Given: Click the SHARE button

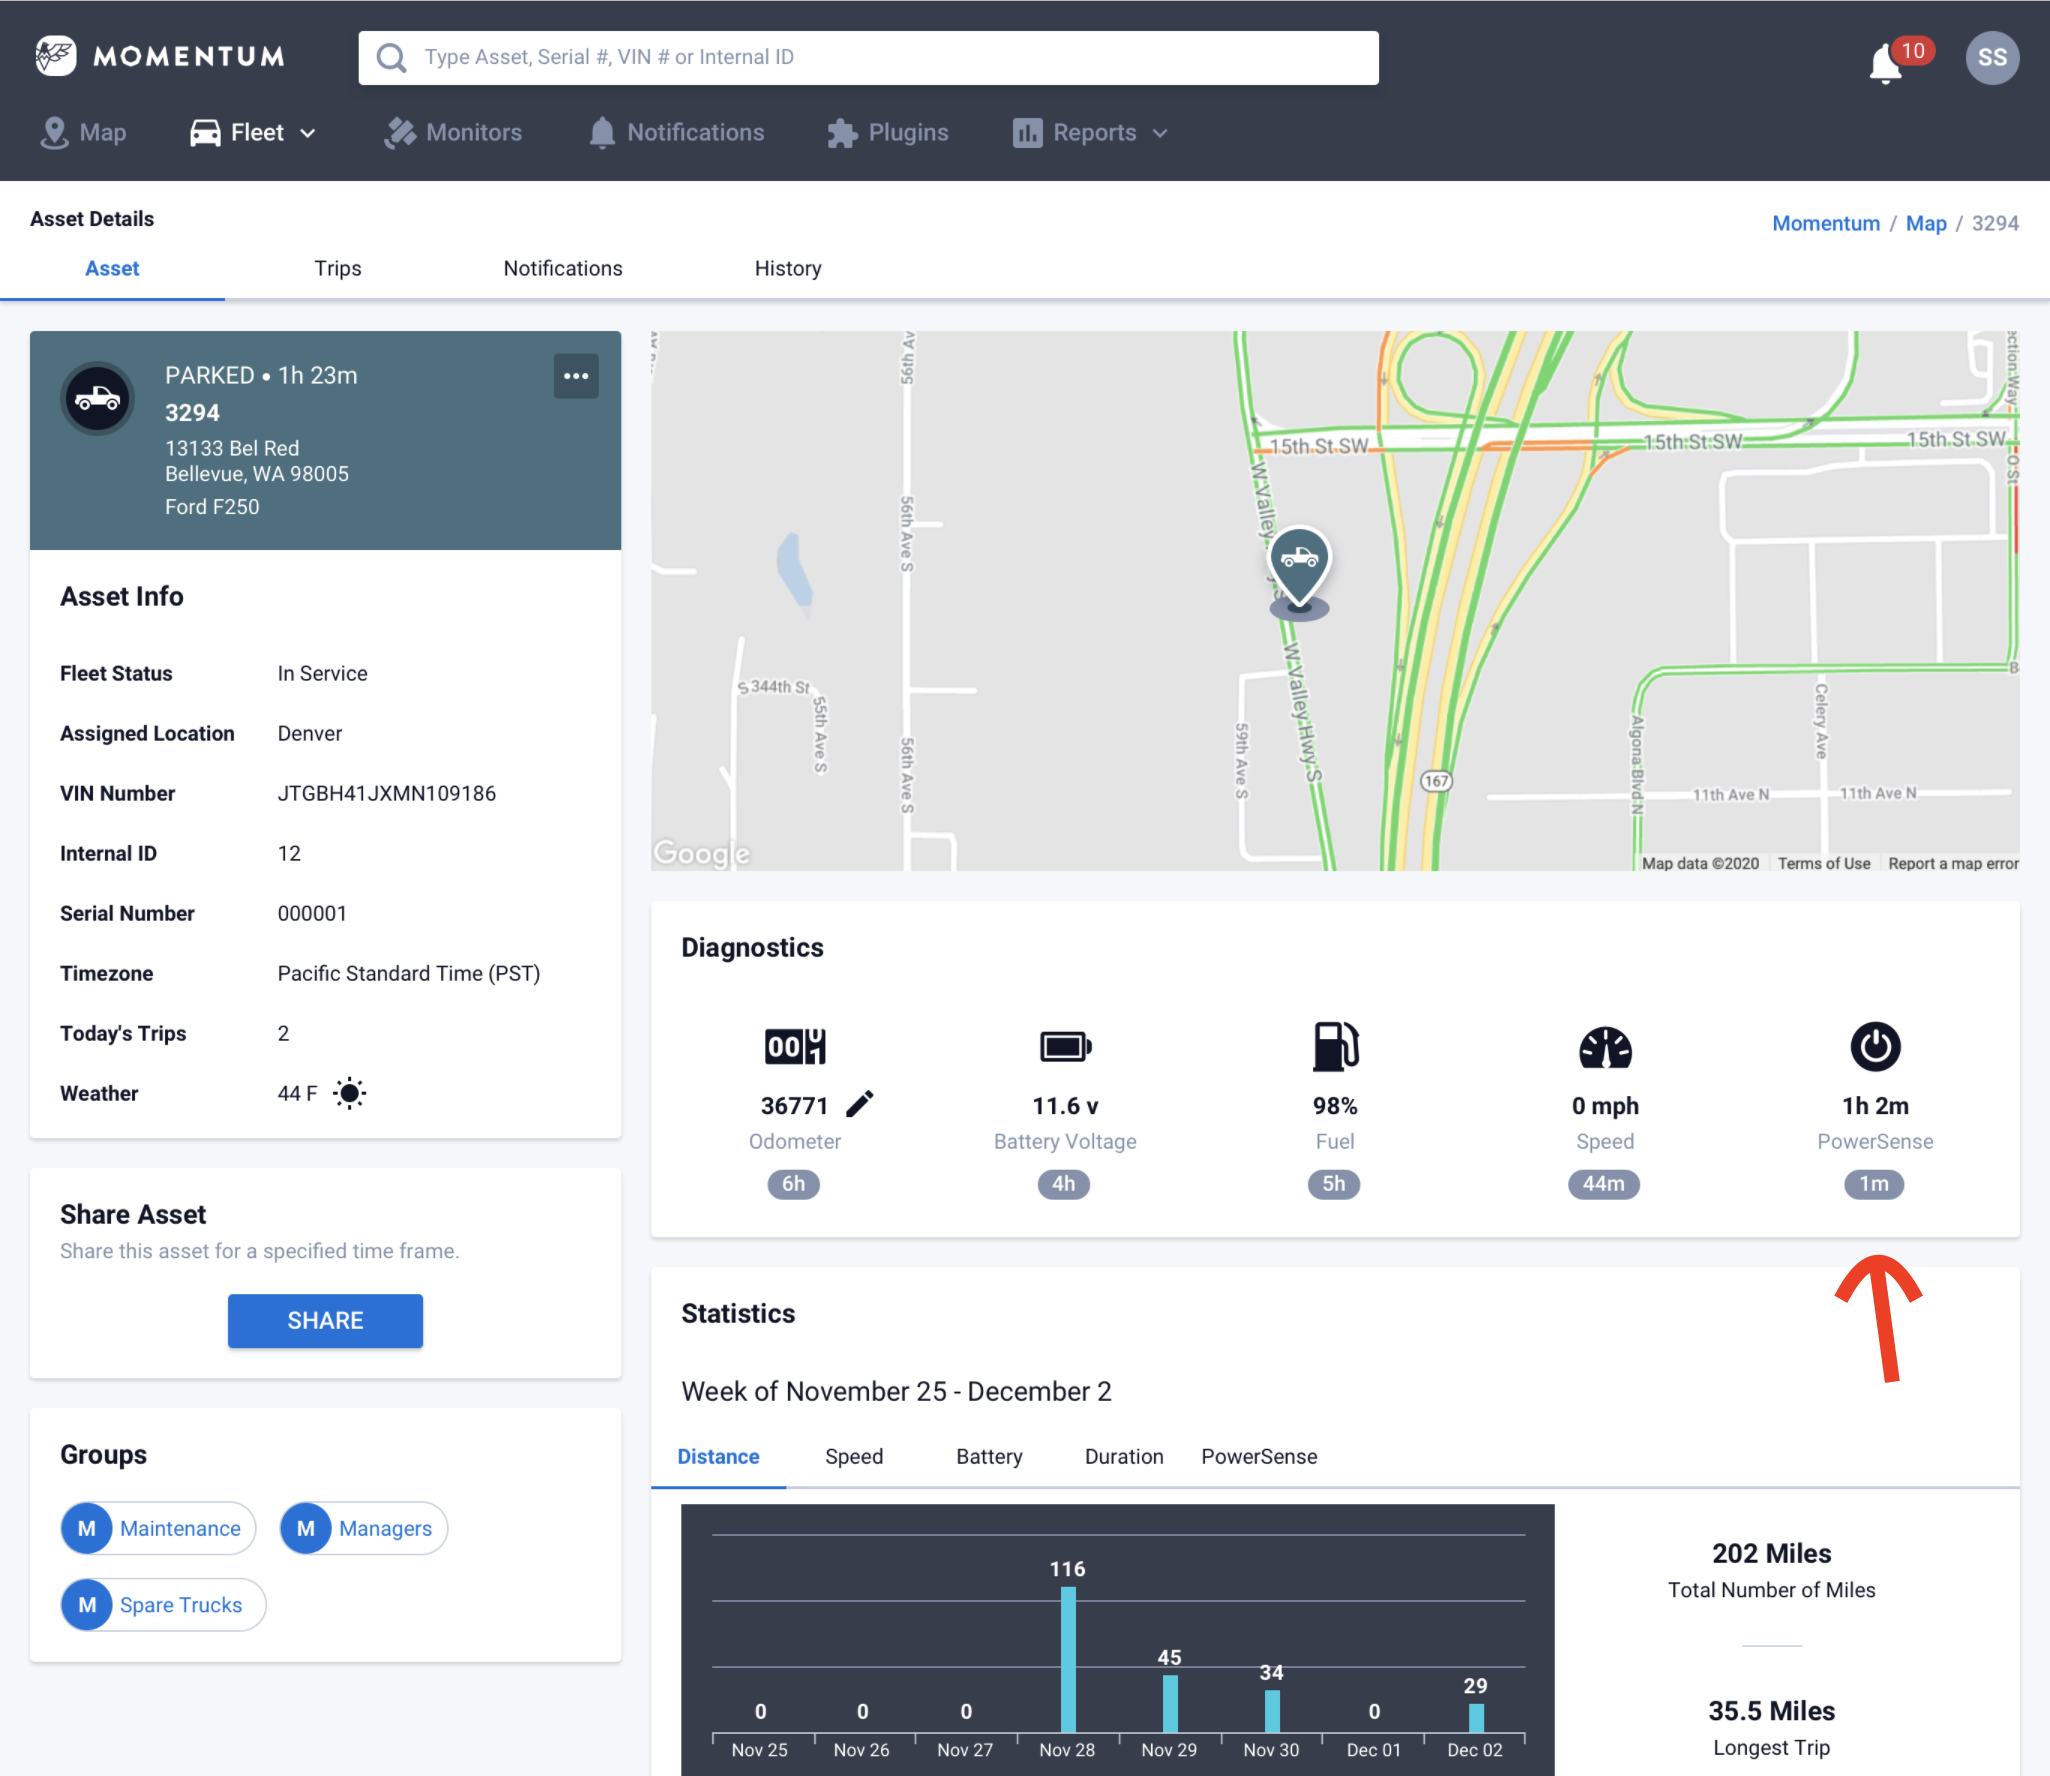Looking at the screenshot, I should click(x=325, y=1320).
